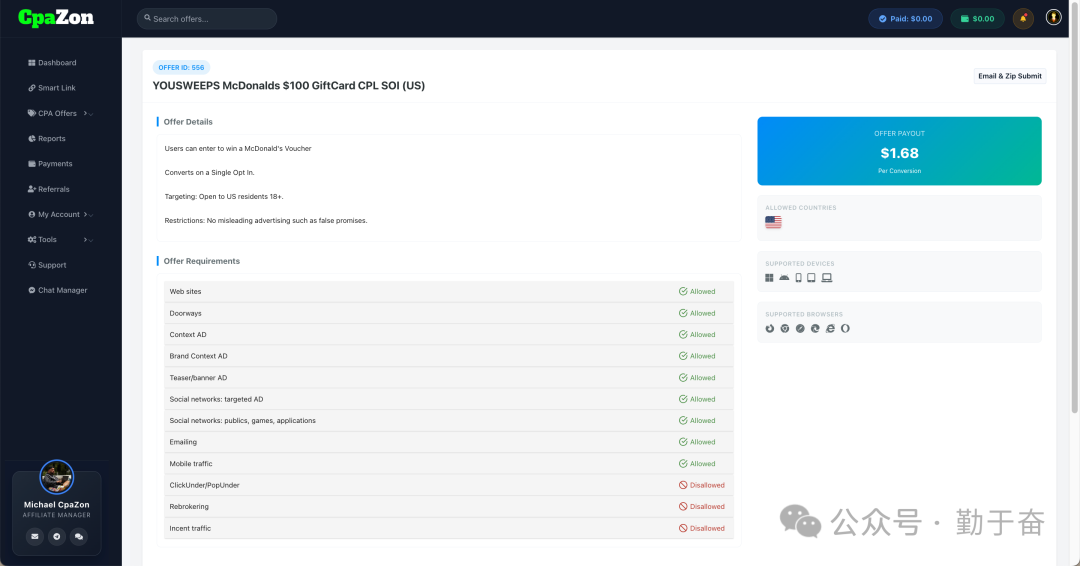
Task: Click the offer title YOUSWEEPS McDonalds $100 GiftCard
Action: coord(289,85)
